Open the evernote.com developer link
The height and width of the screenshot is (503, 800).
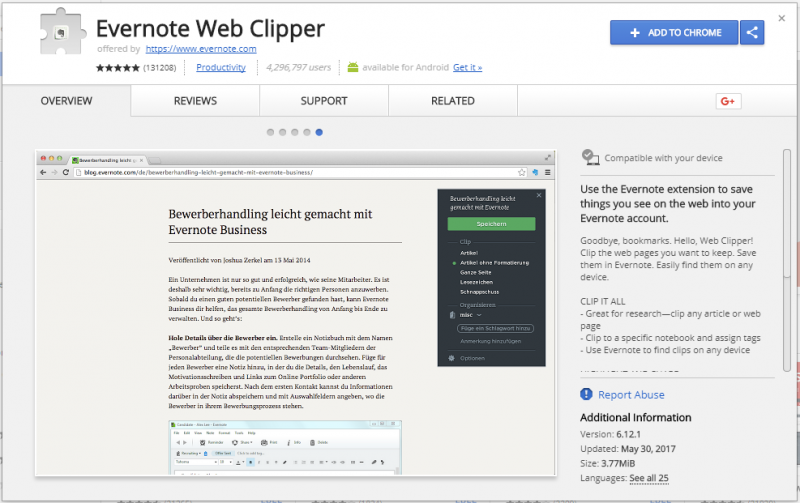click(x=201, y=49)
